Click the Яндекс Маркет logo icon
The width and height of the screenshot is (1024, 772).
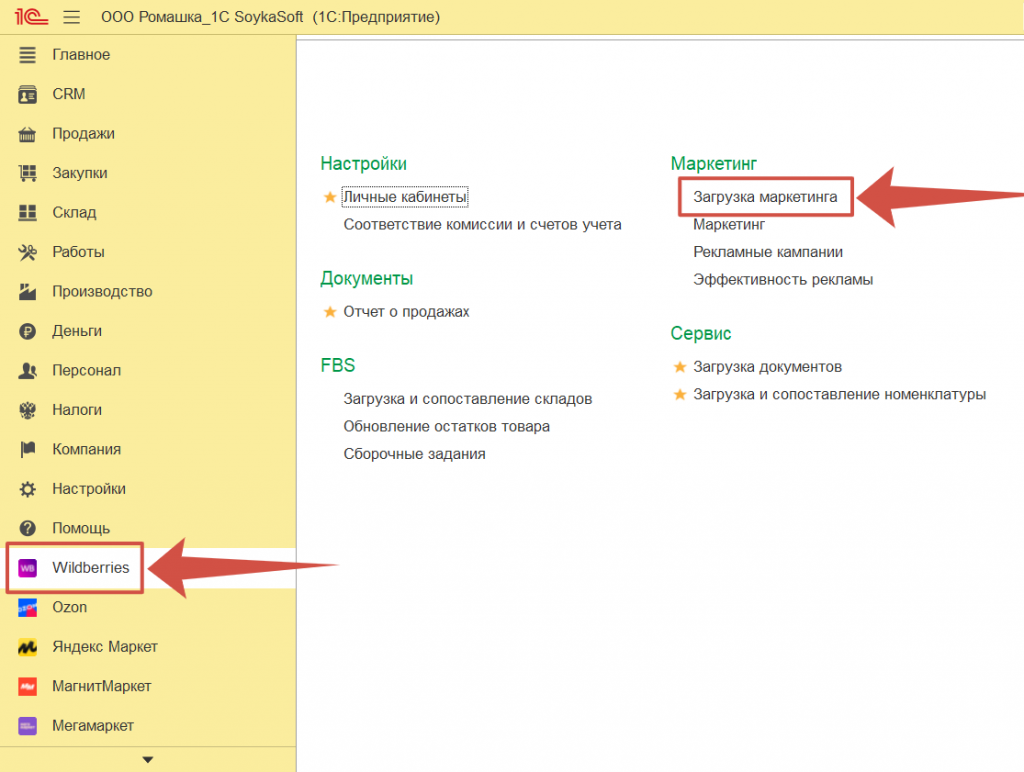click(x=29, y=647)
